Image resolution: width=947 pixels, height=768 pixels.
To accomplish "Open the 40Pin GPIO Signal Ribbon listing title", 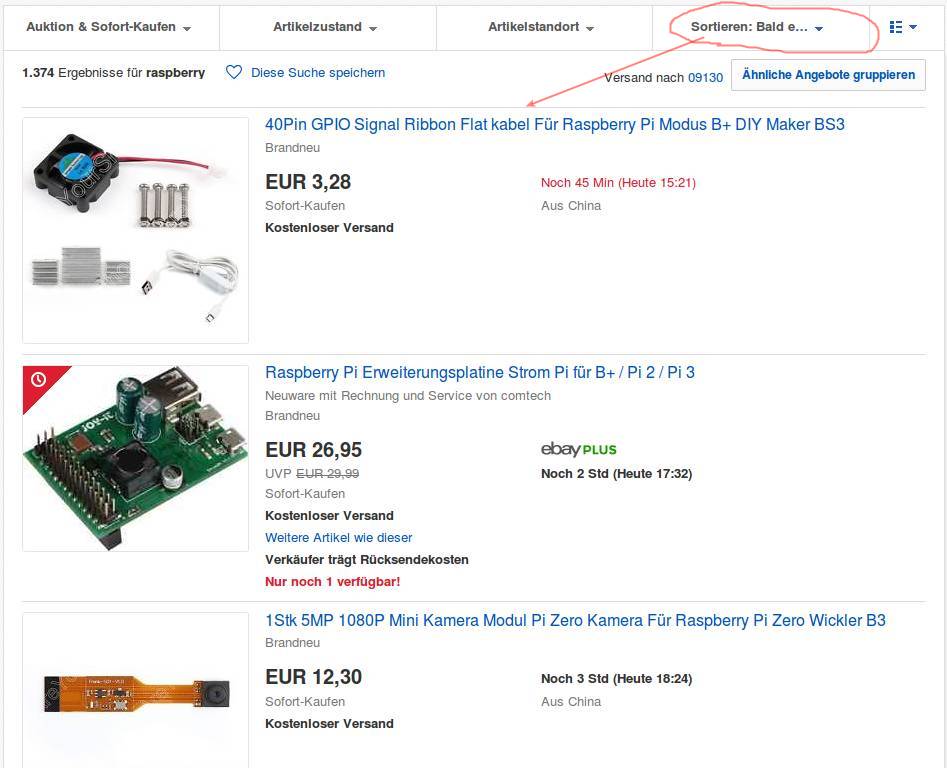I will 555,125.
